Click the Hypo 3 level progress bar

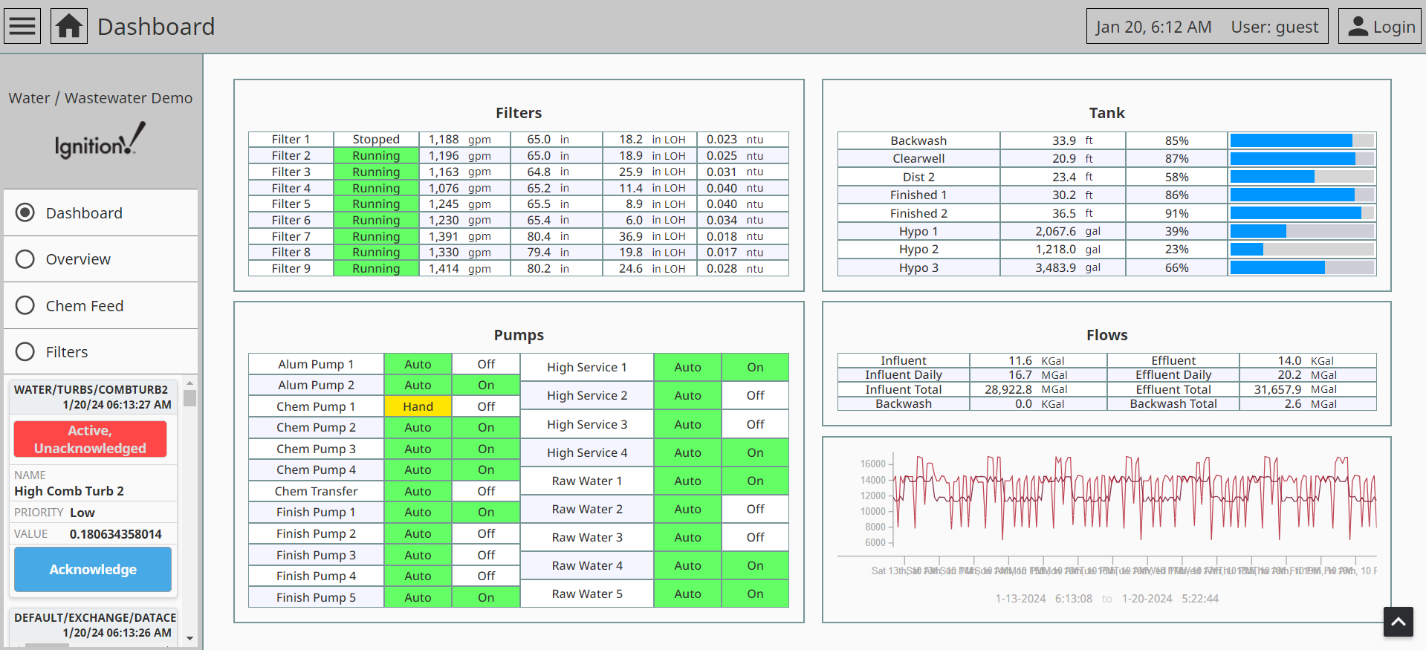(1302, 267)
